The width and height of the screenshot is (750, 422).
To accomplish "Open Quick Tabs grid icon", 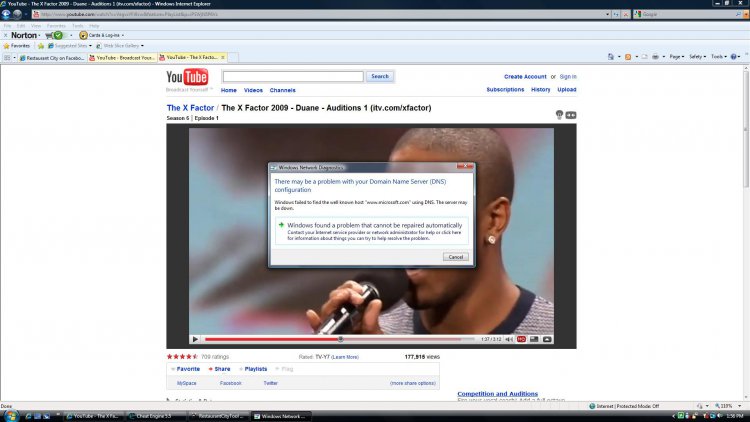I will pos(7,57).
